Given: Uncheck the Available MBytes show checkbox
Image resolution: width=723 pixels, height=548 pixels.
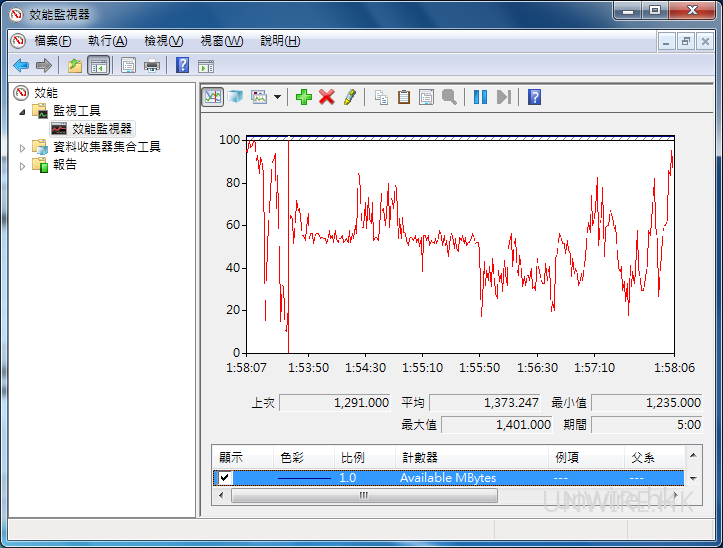Looking at the screenshot, I should pos(225,478).
